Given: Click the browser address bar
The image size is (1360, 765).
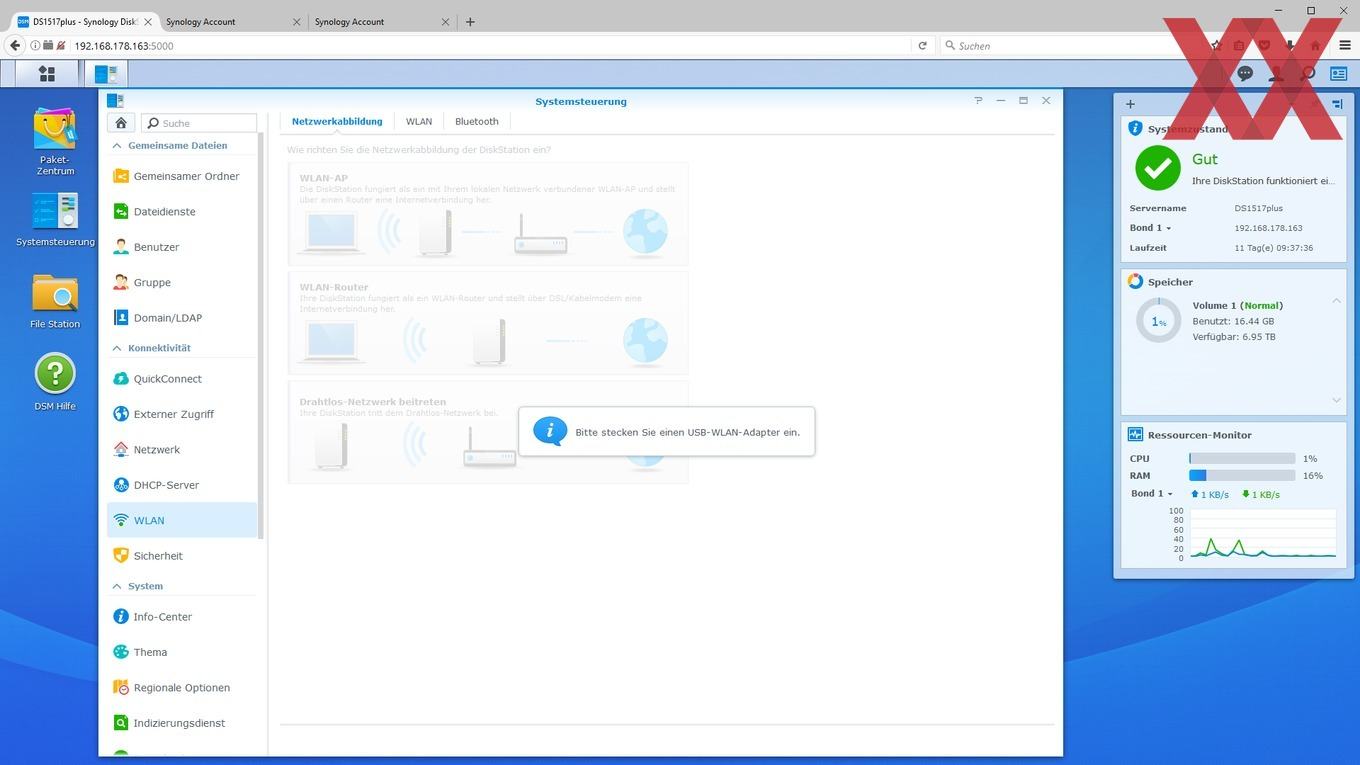Looking at the screenshot, I should (x=490, y=45).
